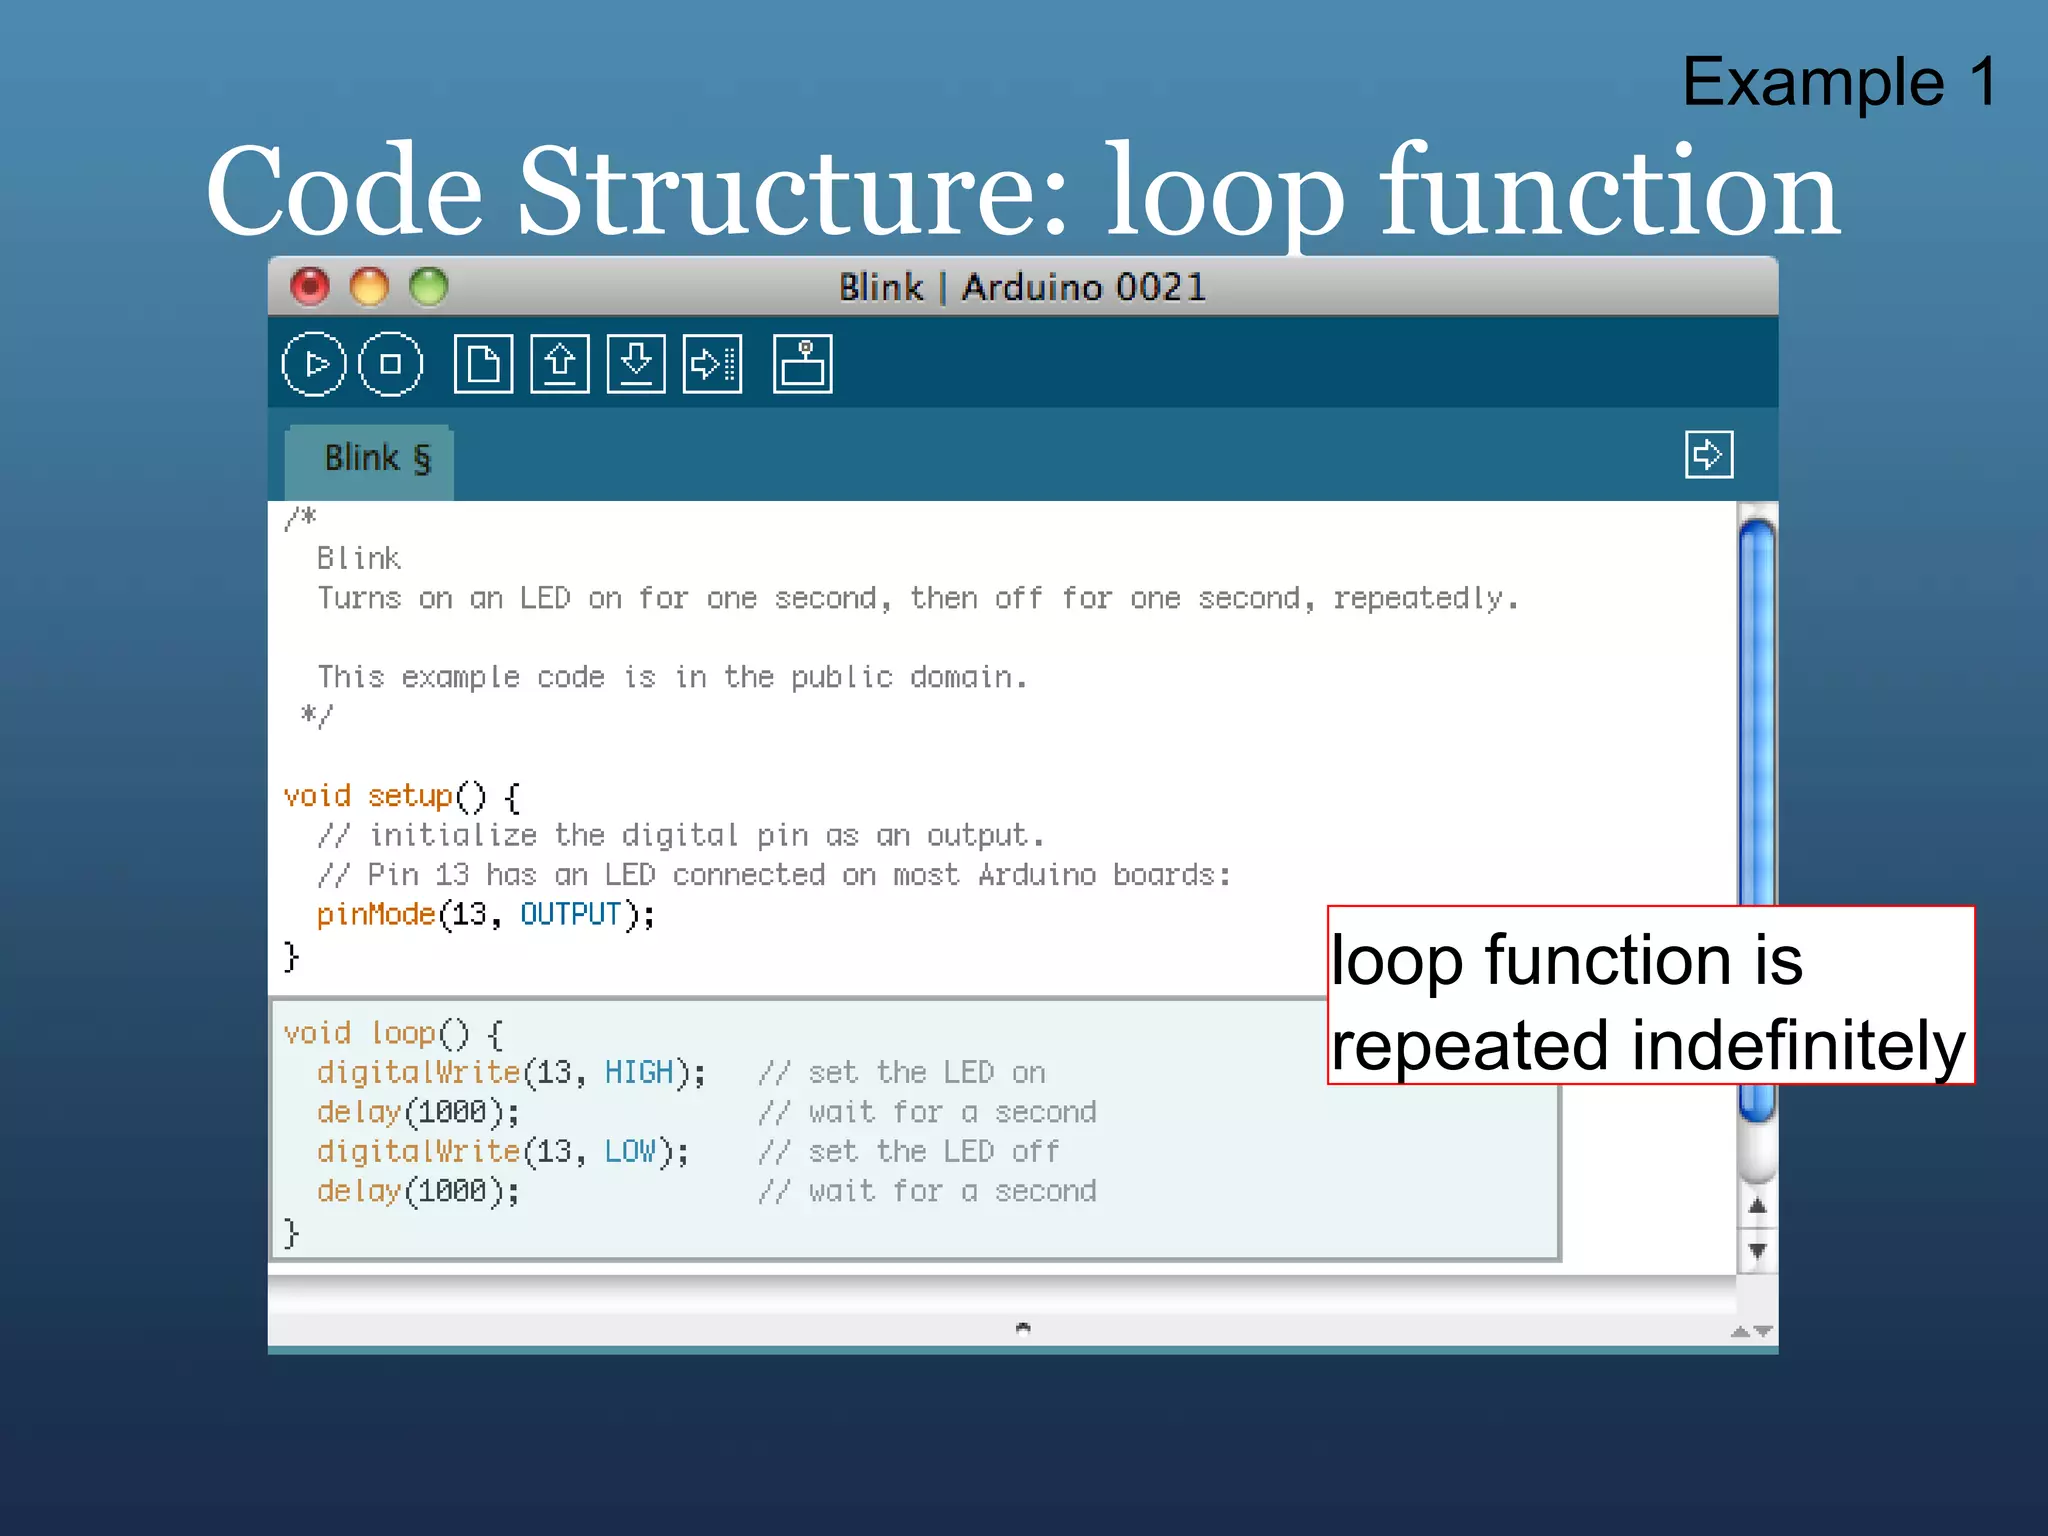The image size is (2048, 1536).
Task: Click the scrollbar up arrow
Action: point(1757,1207)
